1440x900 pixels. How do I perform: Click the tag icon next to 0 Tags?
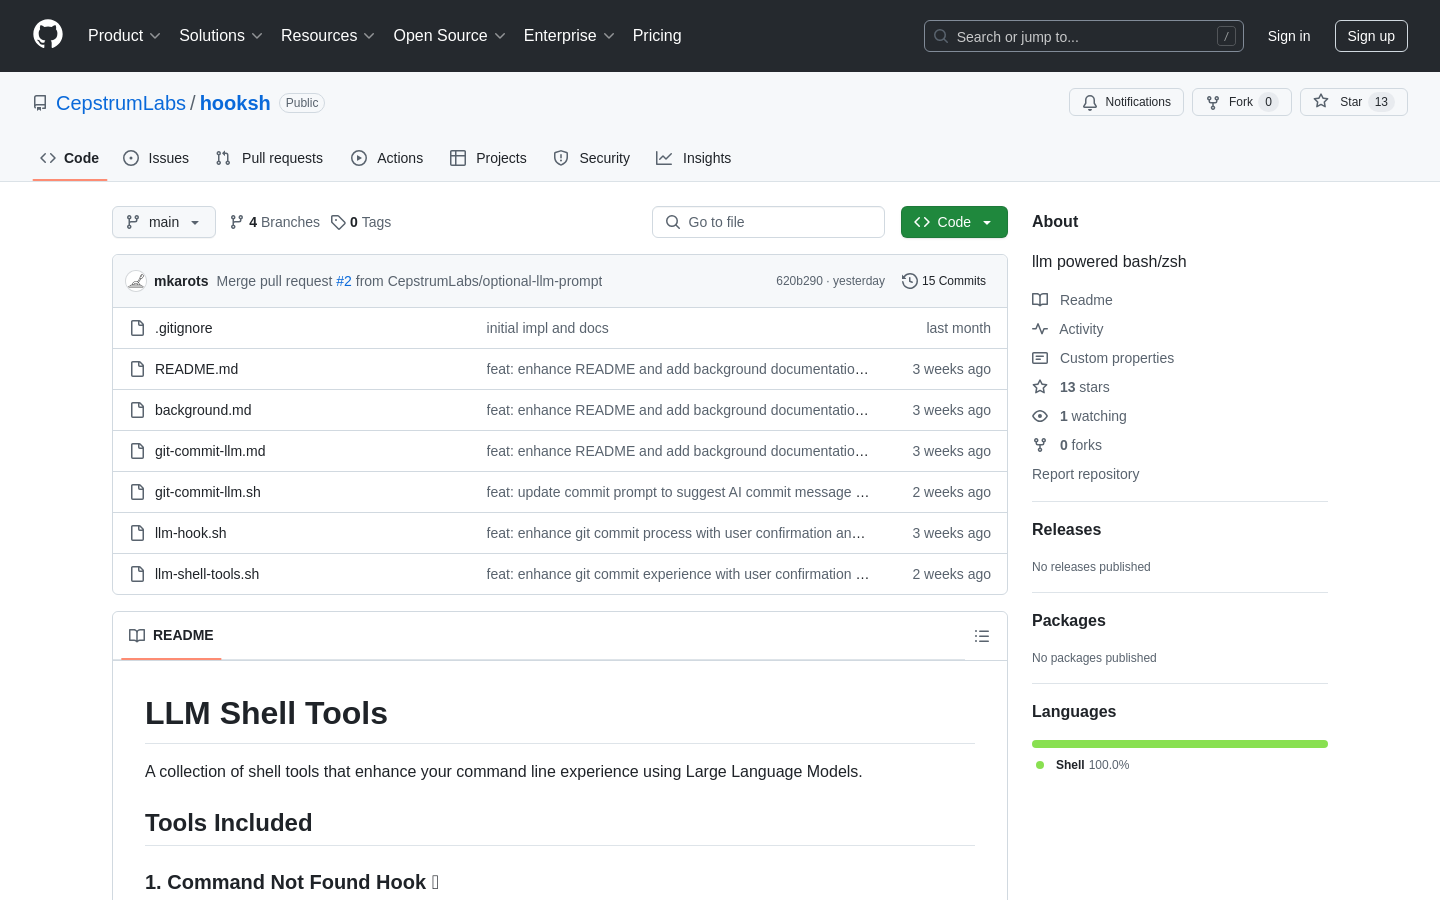pyautogui.click(x=338, y=222)
